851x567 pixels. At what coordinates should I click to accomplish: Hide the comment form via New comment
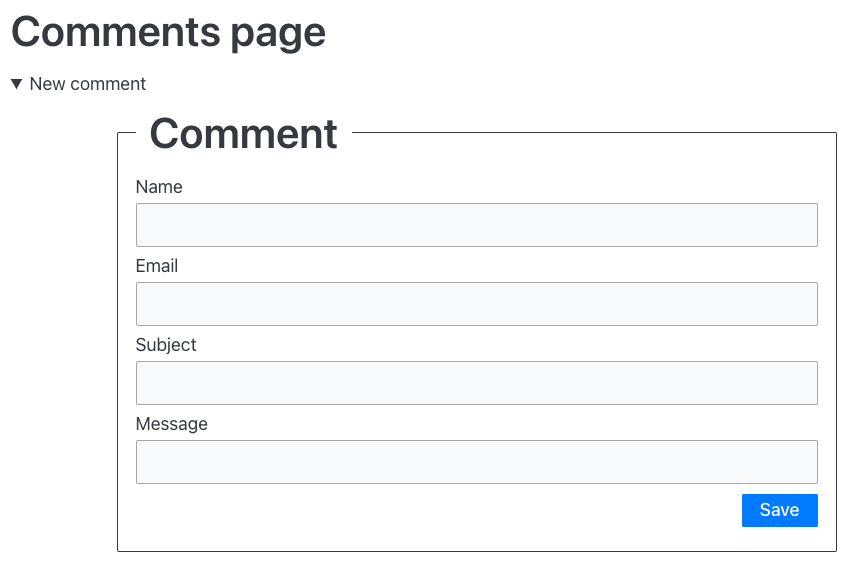pos(87,84)
